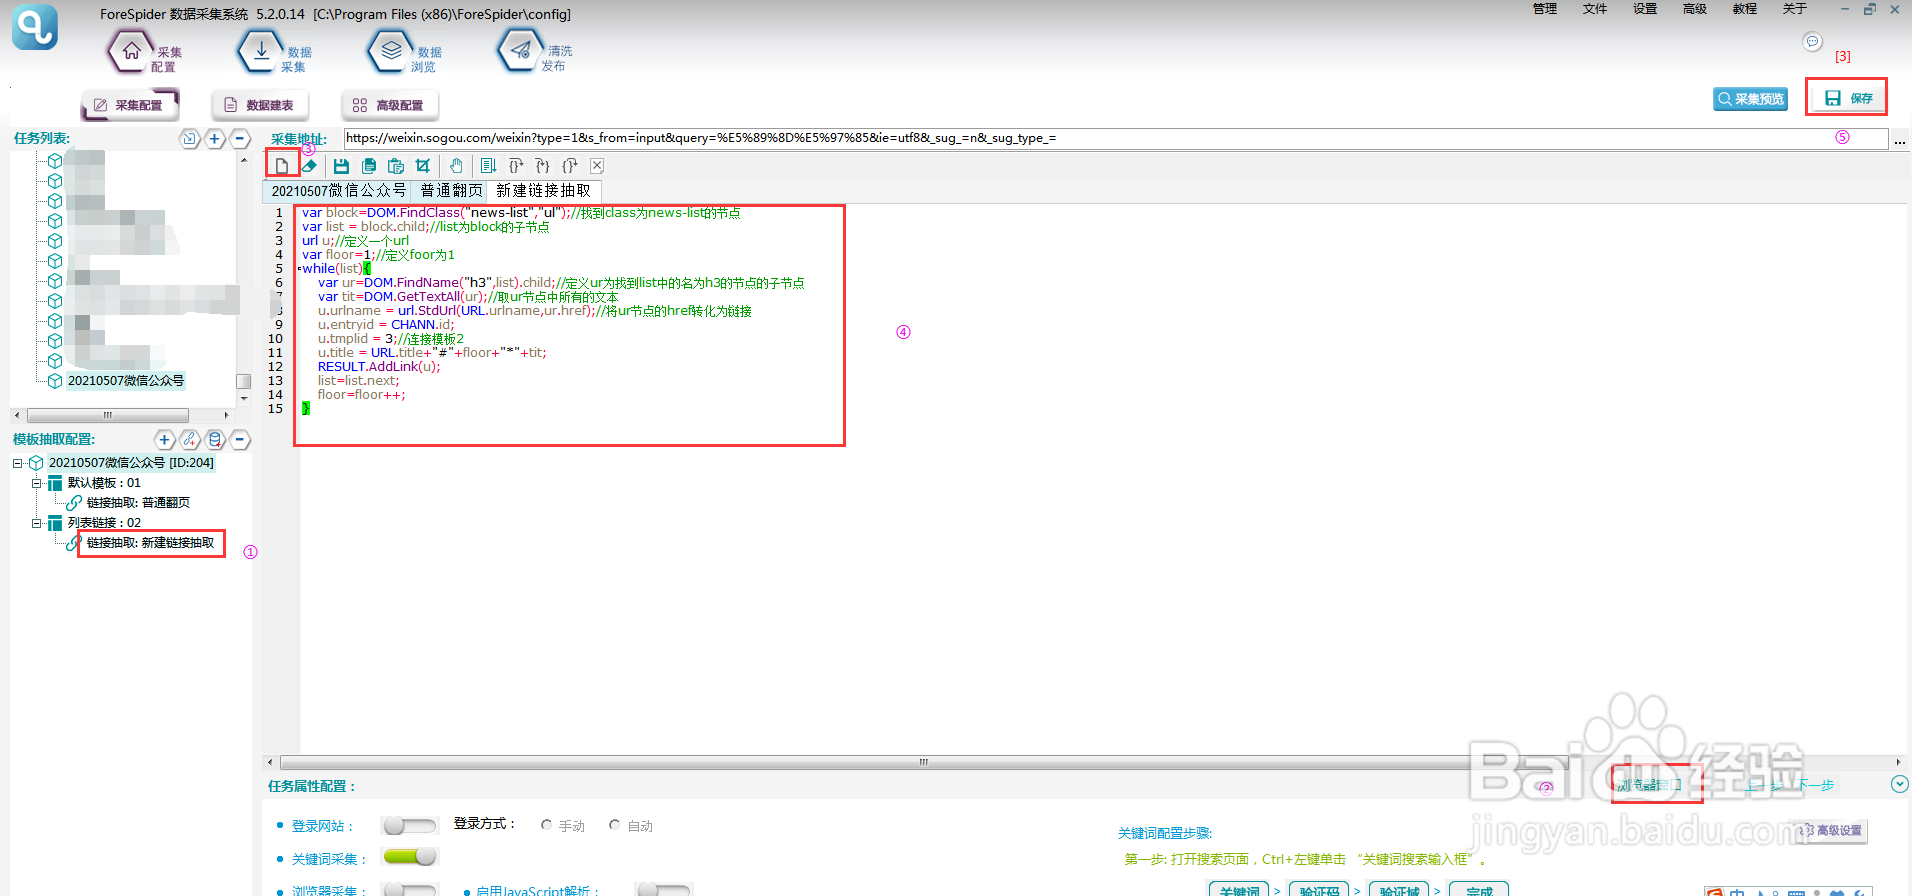Collapse the 默认模板 : 01 node
The image size is (1912, 896).
tap(36, 483)
